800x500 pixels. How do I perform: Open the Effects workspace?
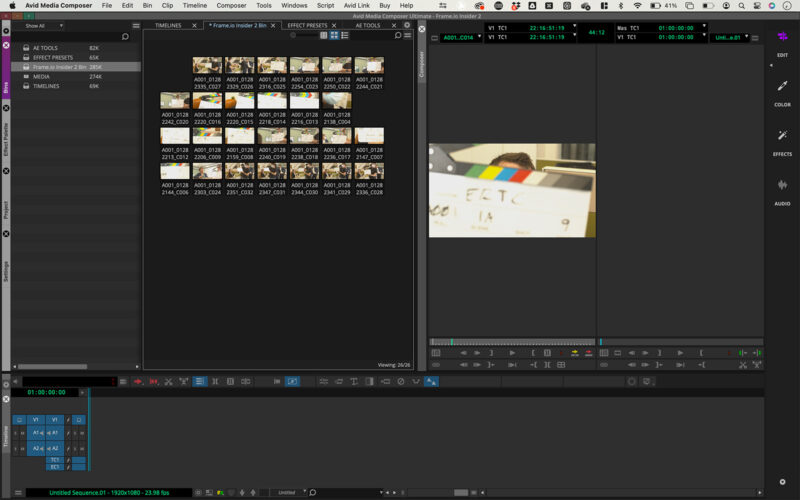click(782, 142)
